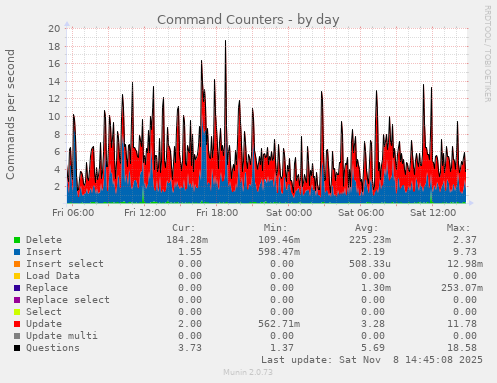Screen dimensions: 497x383
Task: Click Questions average value 5.69
Action: (373, 348)
